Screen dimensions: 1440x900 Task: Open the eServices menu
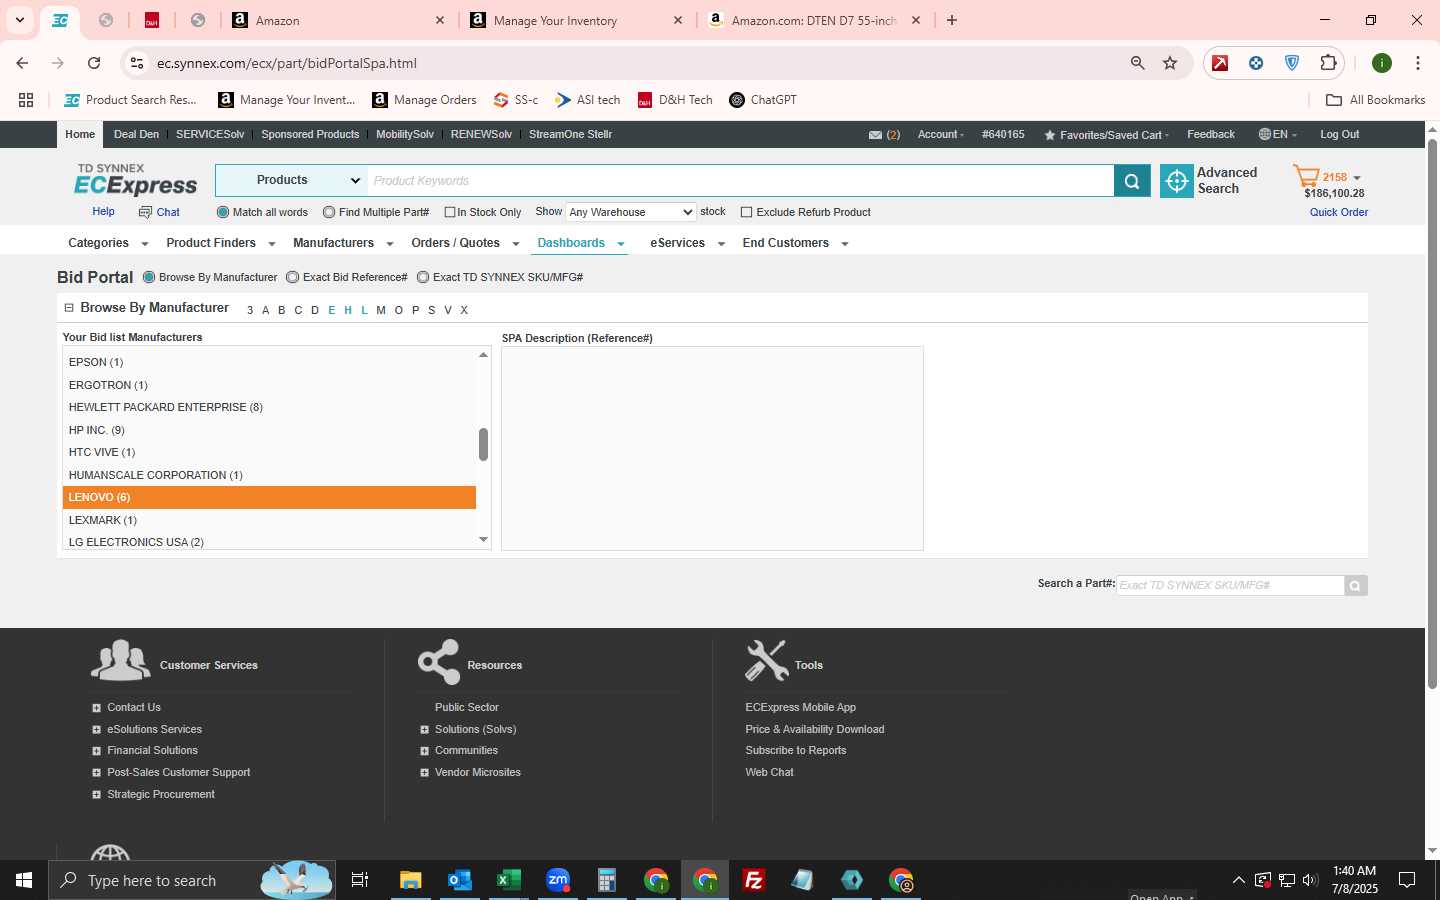click(x=687, y=243)
